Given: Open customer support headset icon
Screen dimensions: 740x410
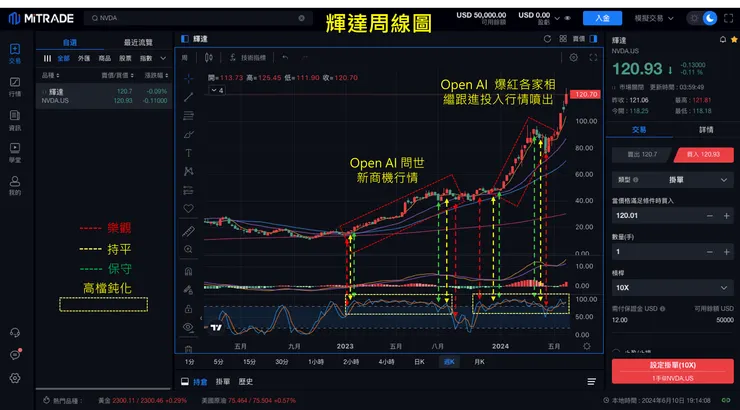Looking at the screenshot, I should click(15, 333).
